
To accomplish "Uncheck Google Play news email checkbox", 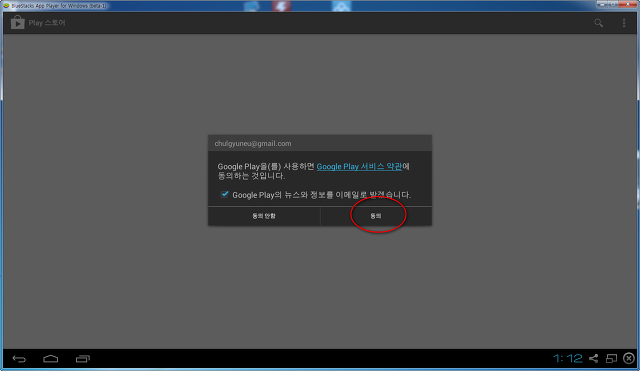I will tap(224, 194).
